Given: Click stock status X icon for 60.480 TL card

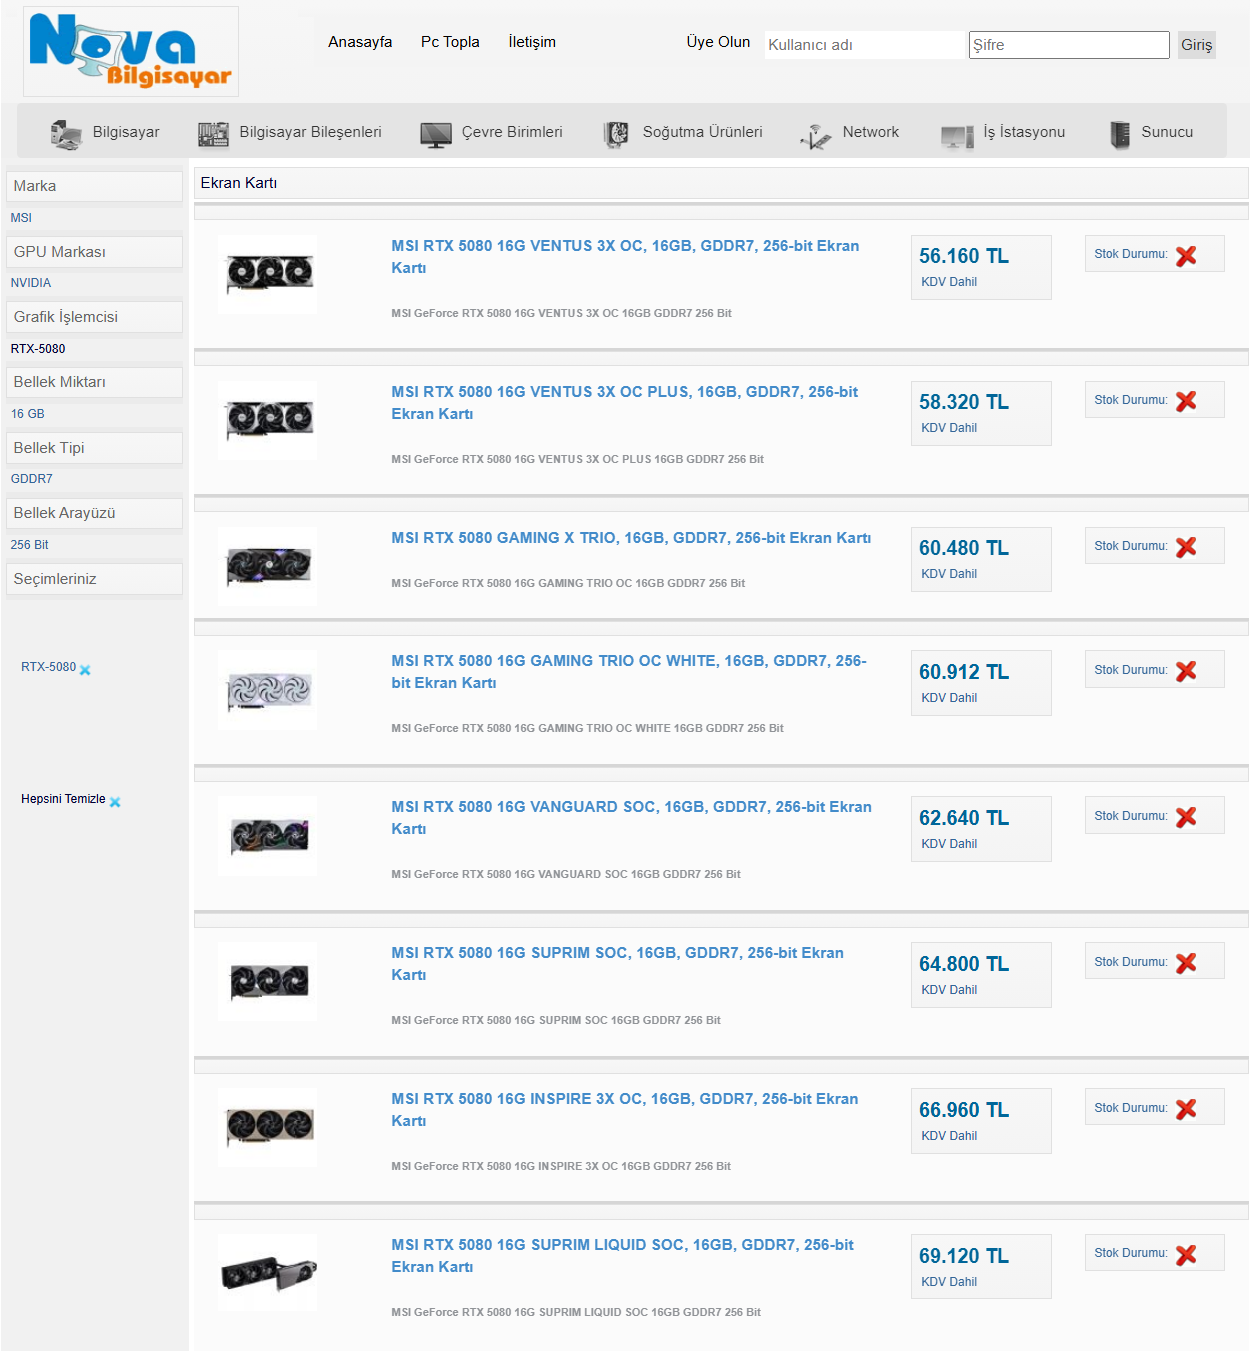Looking at the screenshot, I should [x=1186, y=548].
